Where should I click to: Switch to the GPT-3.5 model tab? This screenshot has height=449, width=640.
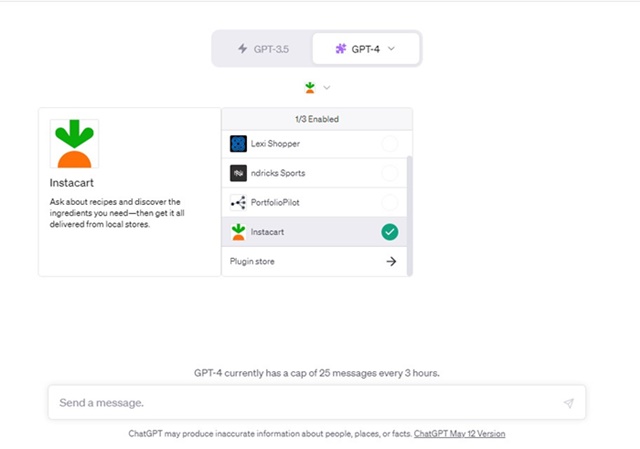point(263,49)
